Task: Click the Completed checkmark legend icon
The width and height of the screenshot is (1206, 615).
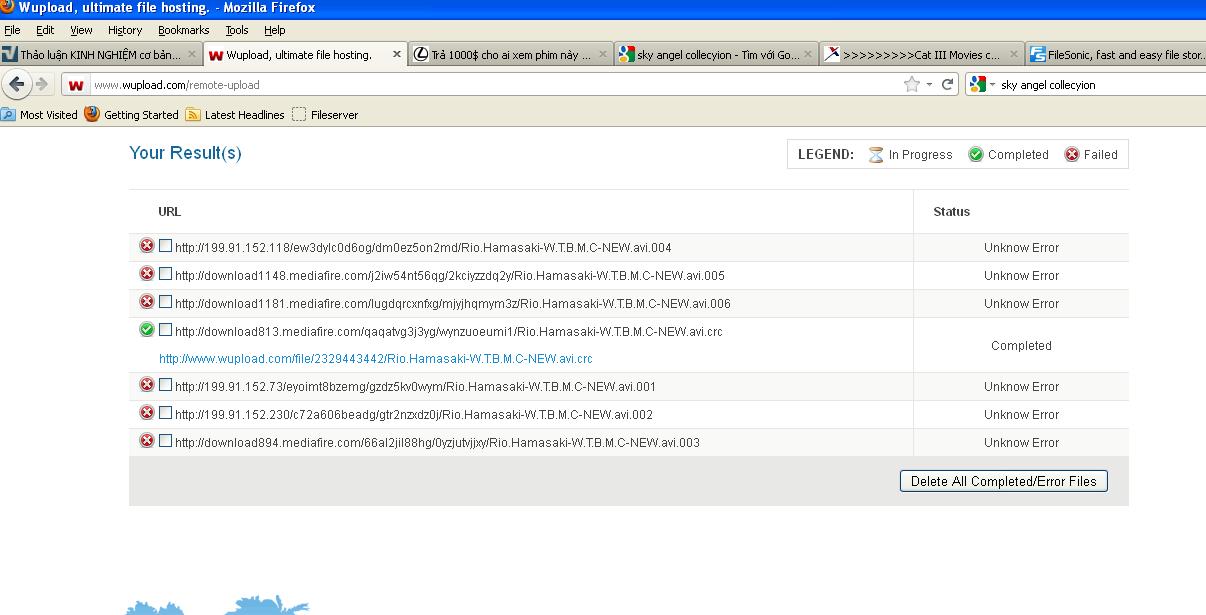Action: [x=975, y=154]
